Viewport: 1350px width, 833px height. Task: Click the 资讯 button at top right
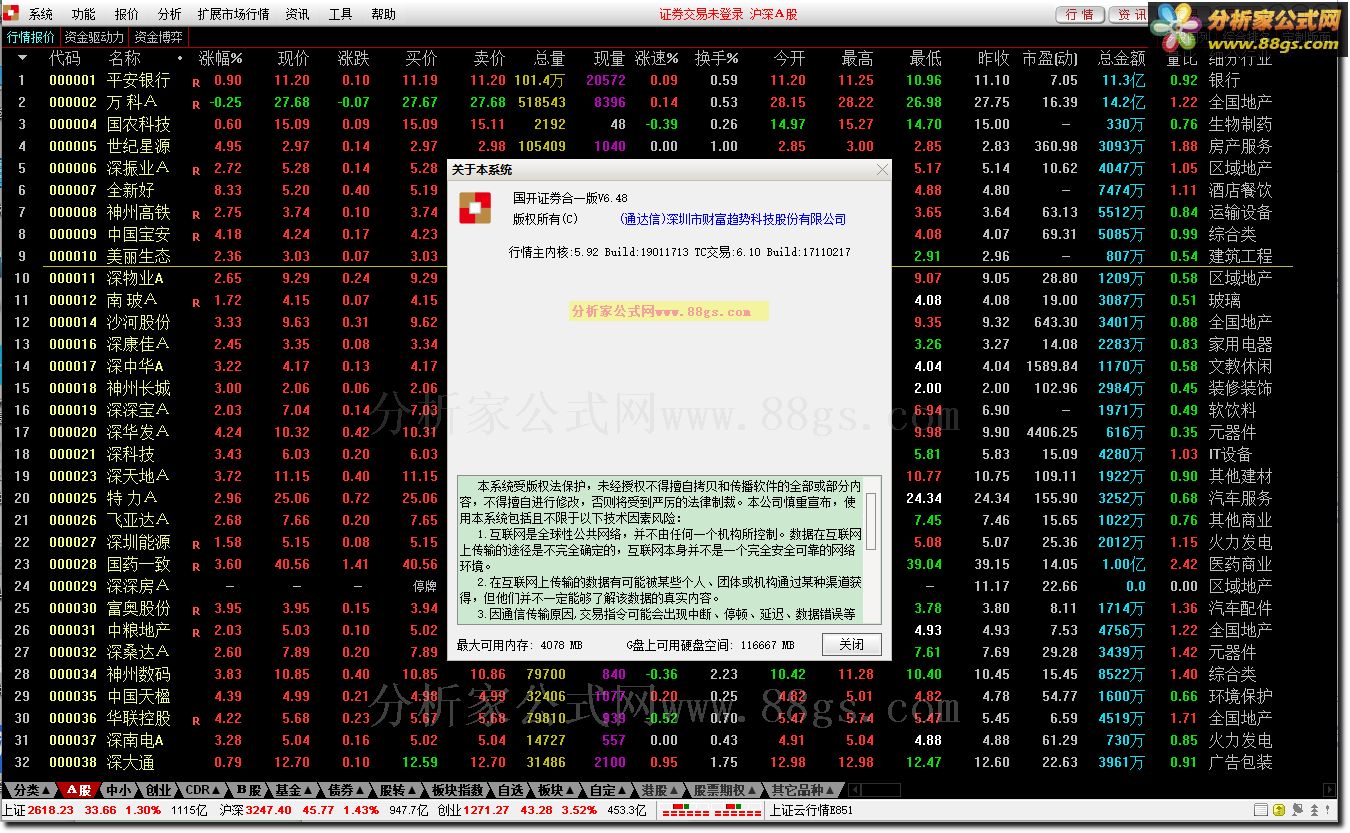pyautogui.click(x=1130, y=15)
